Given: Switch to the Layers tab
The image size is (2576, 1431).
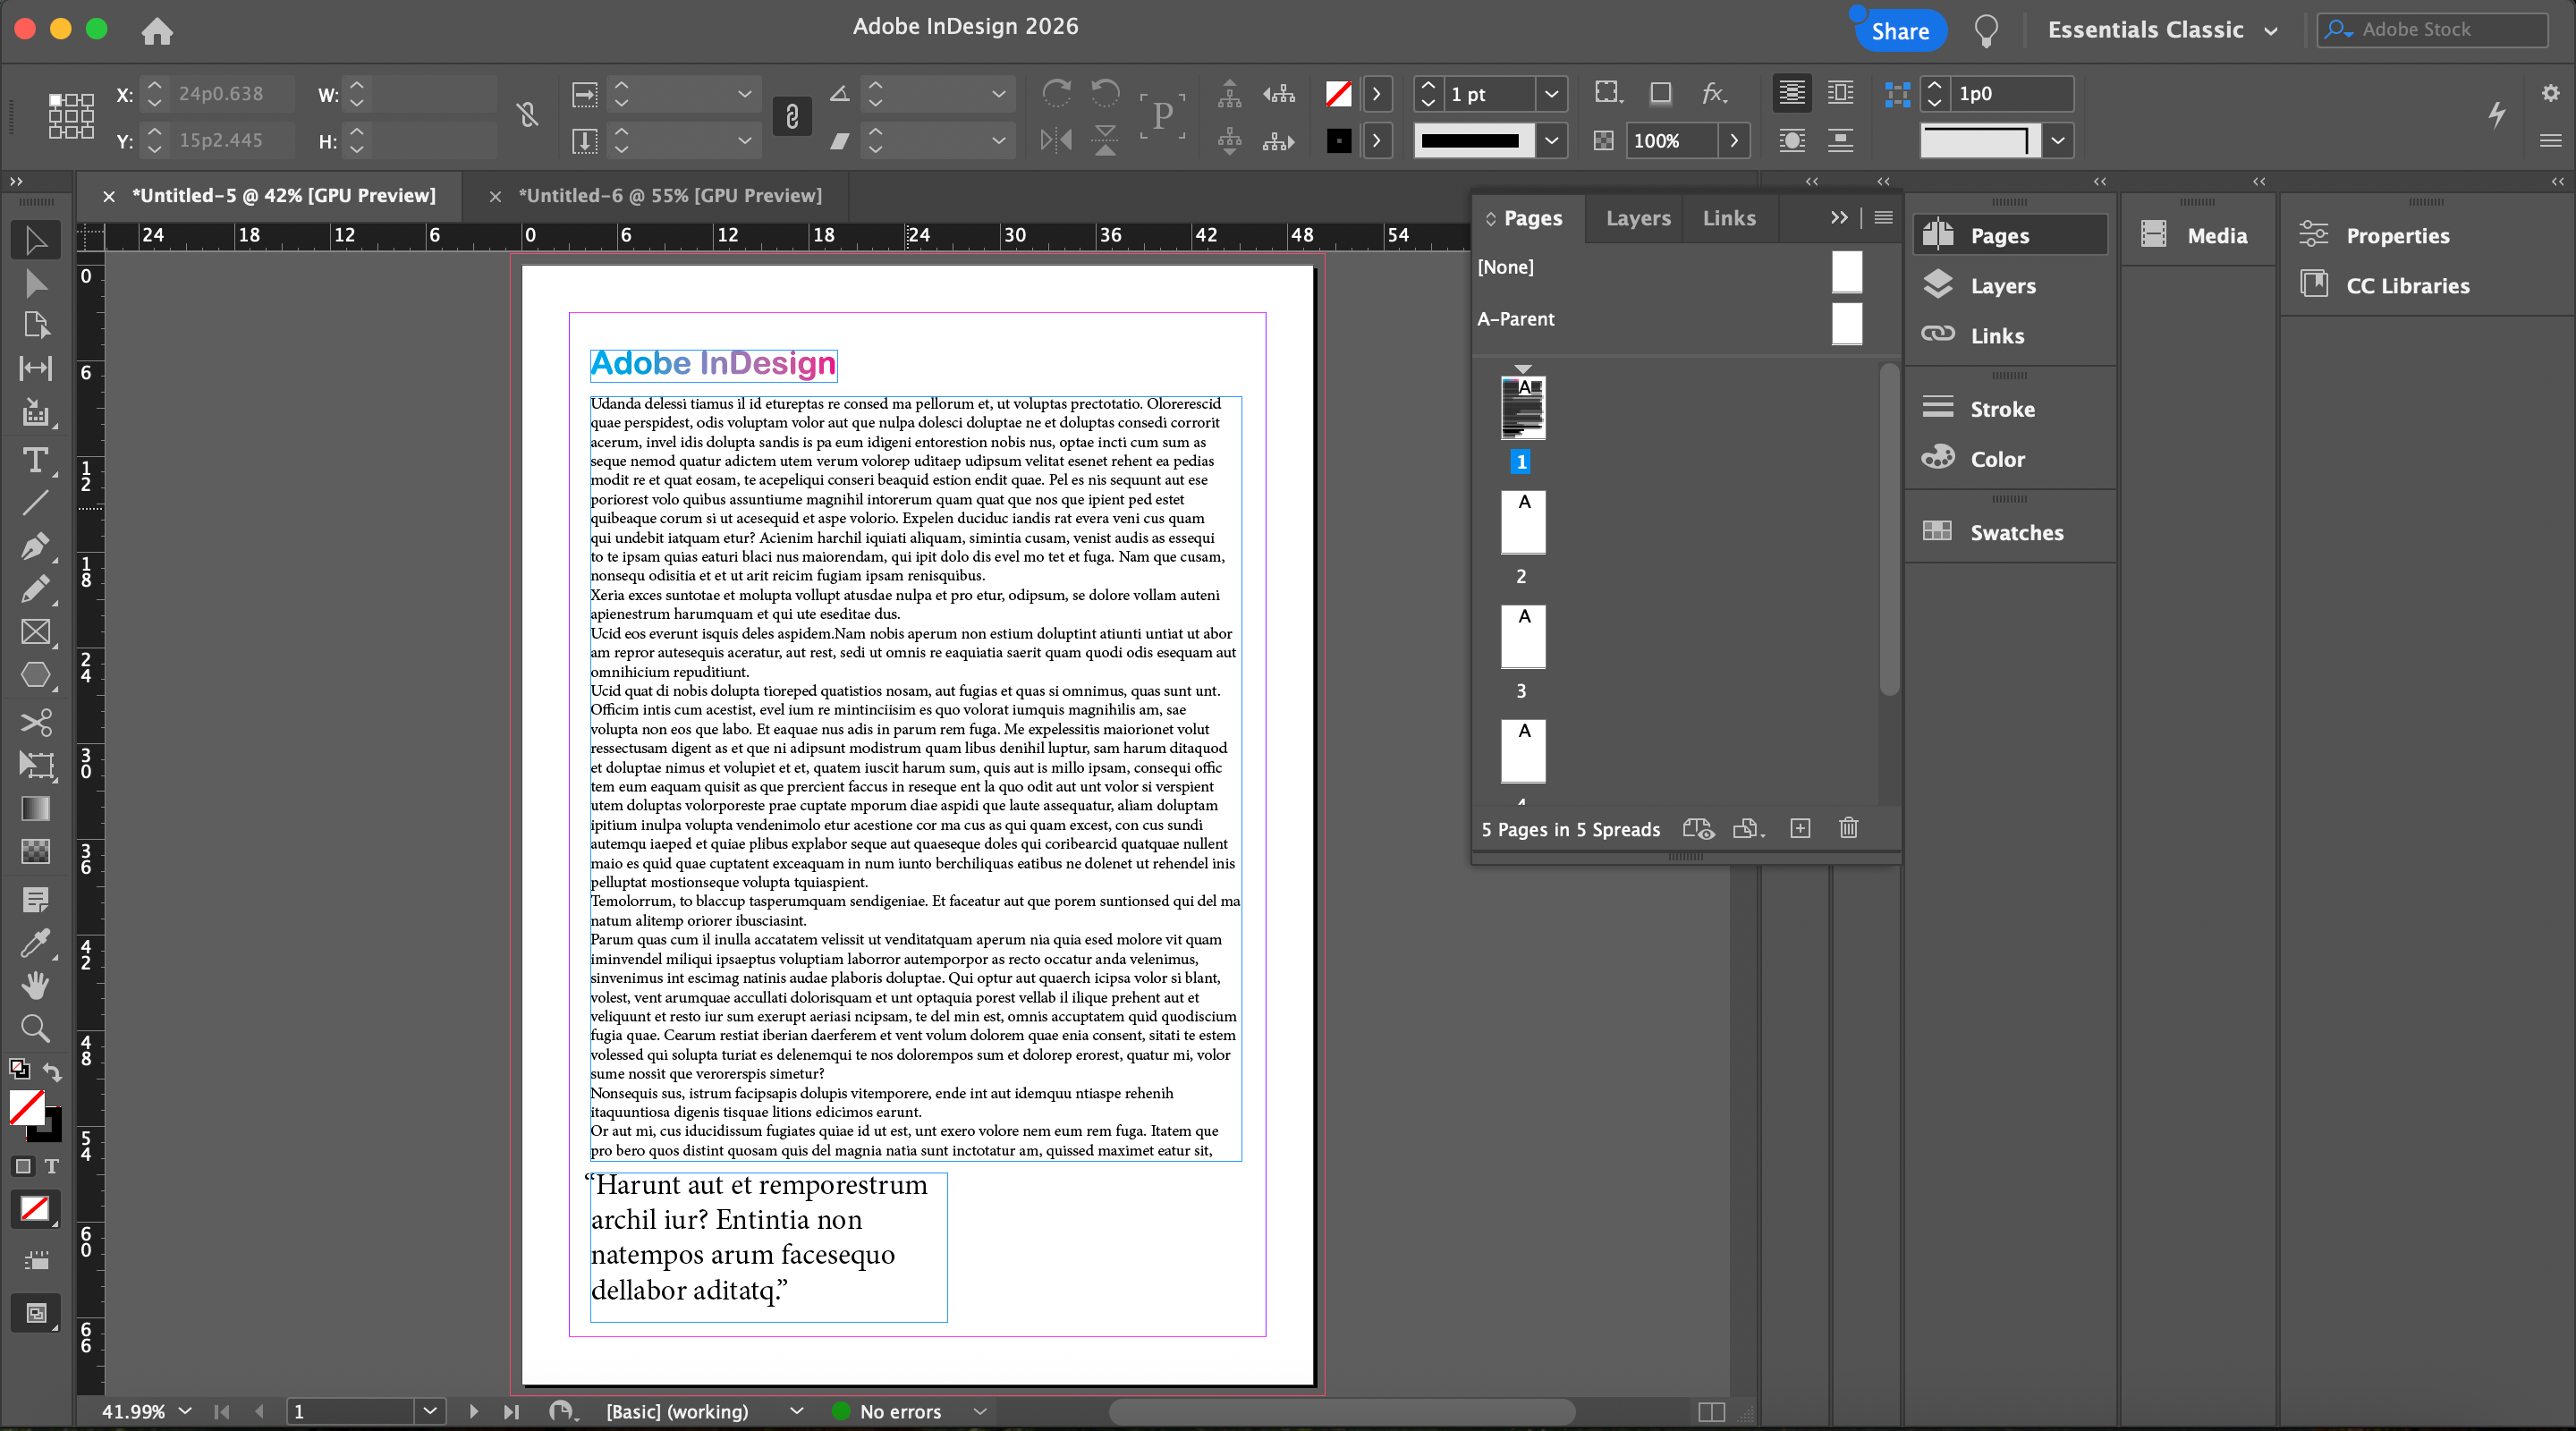Looking at the screenshot, I should point(1637,218).
